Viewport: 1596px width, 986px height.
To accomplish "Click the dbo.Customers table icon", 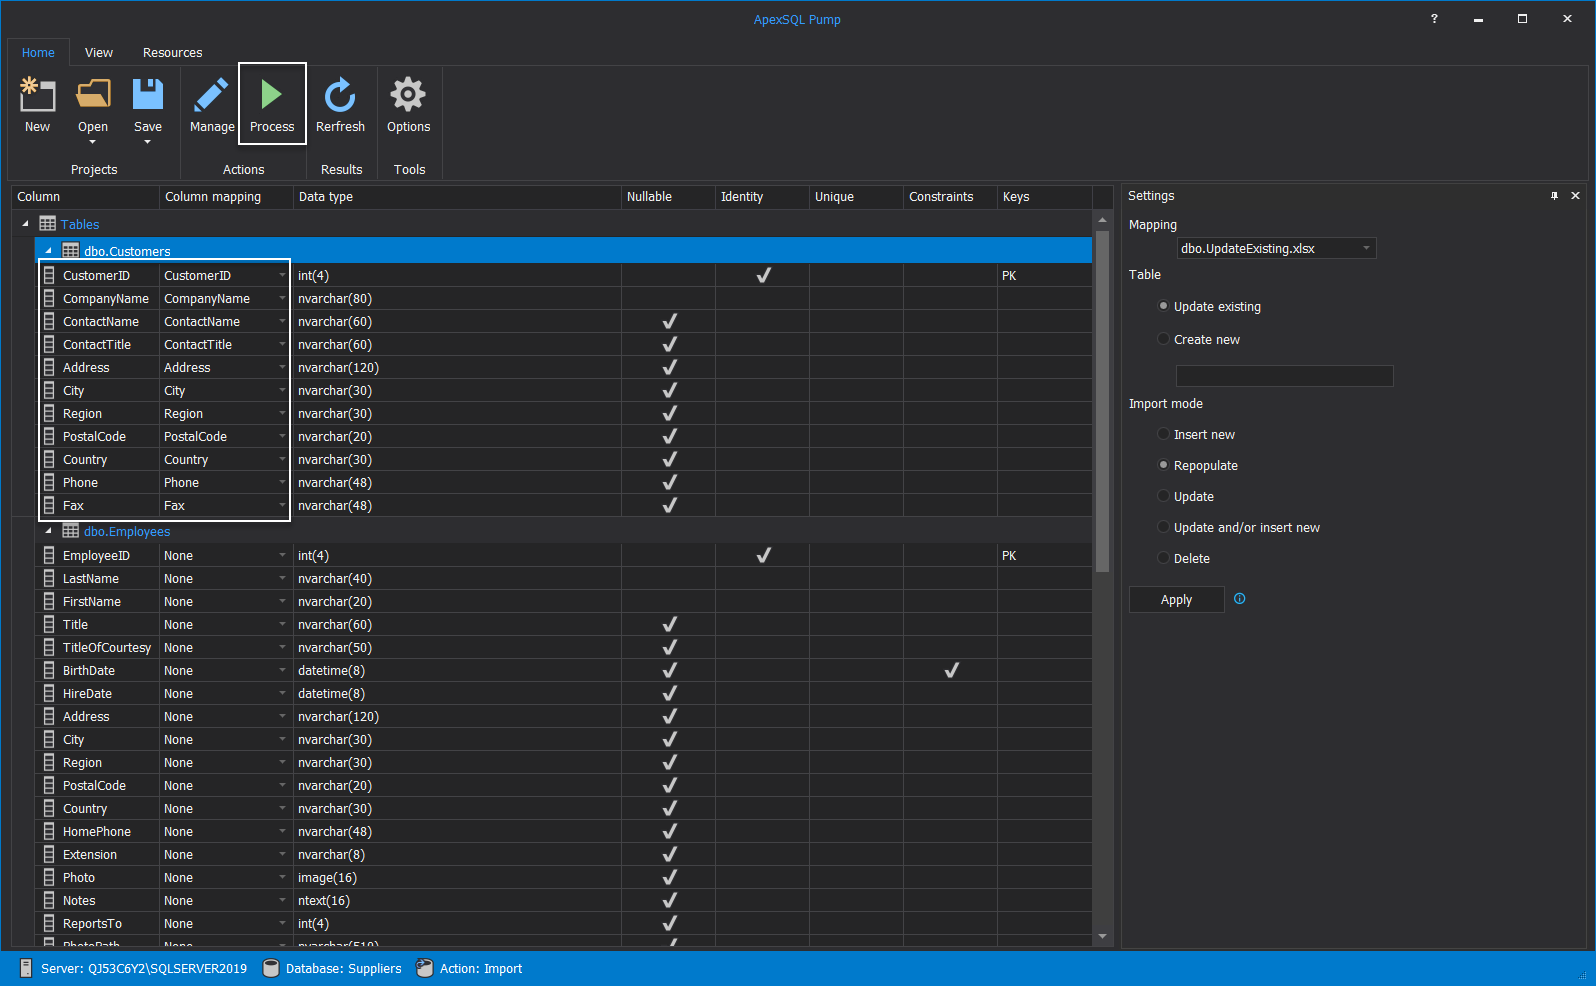I will coord(71,251).
